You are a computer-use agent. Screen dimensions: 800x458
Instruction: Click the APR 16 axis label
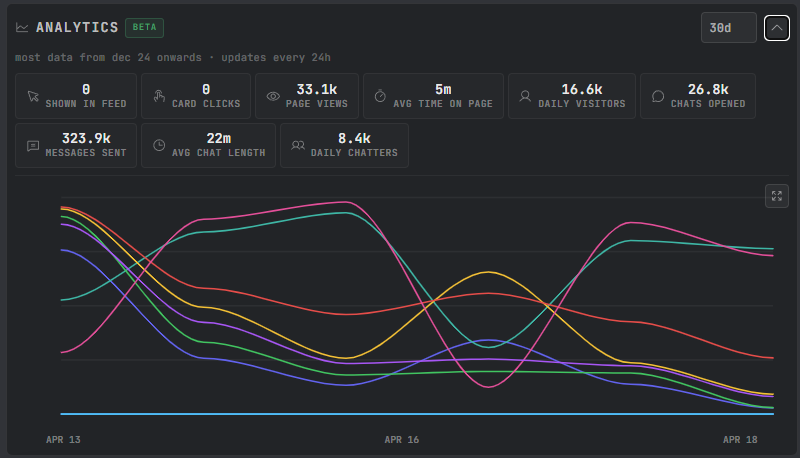click(x=402, y=440)
